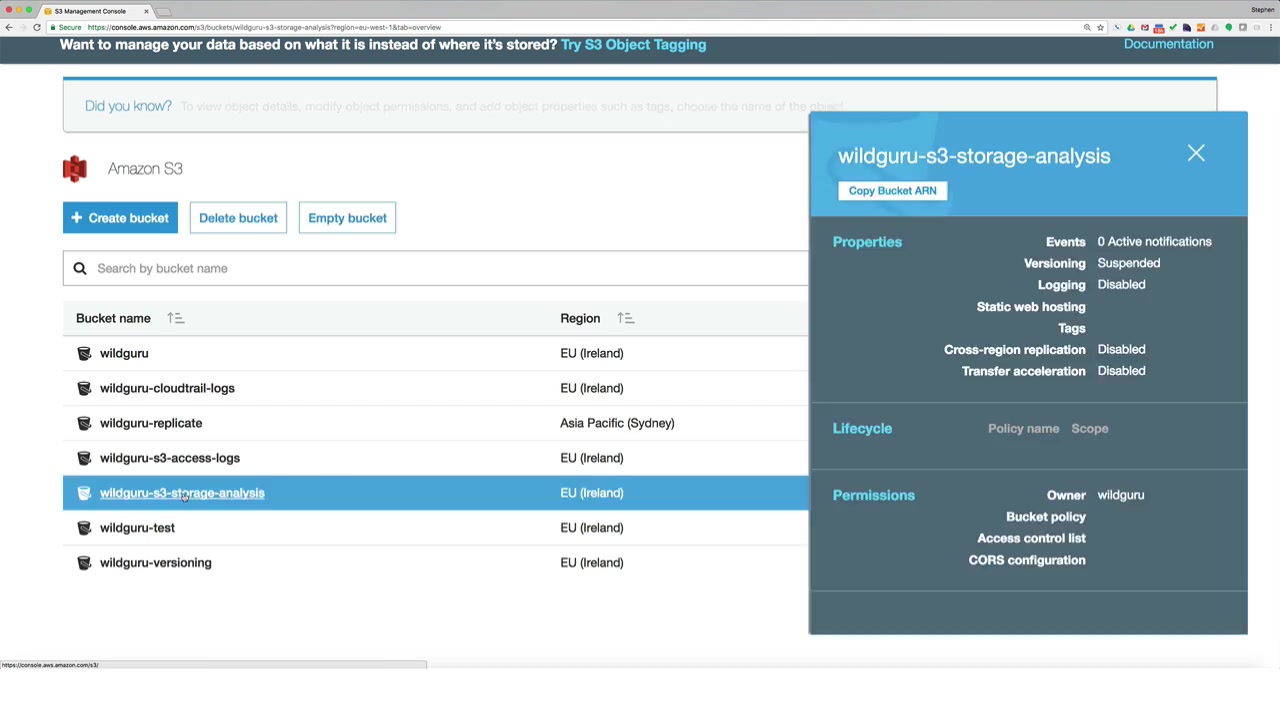Click the Secure padlock site info
This screenshot has width=1280, height=720.
click(65, 27)
